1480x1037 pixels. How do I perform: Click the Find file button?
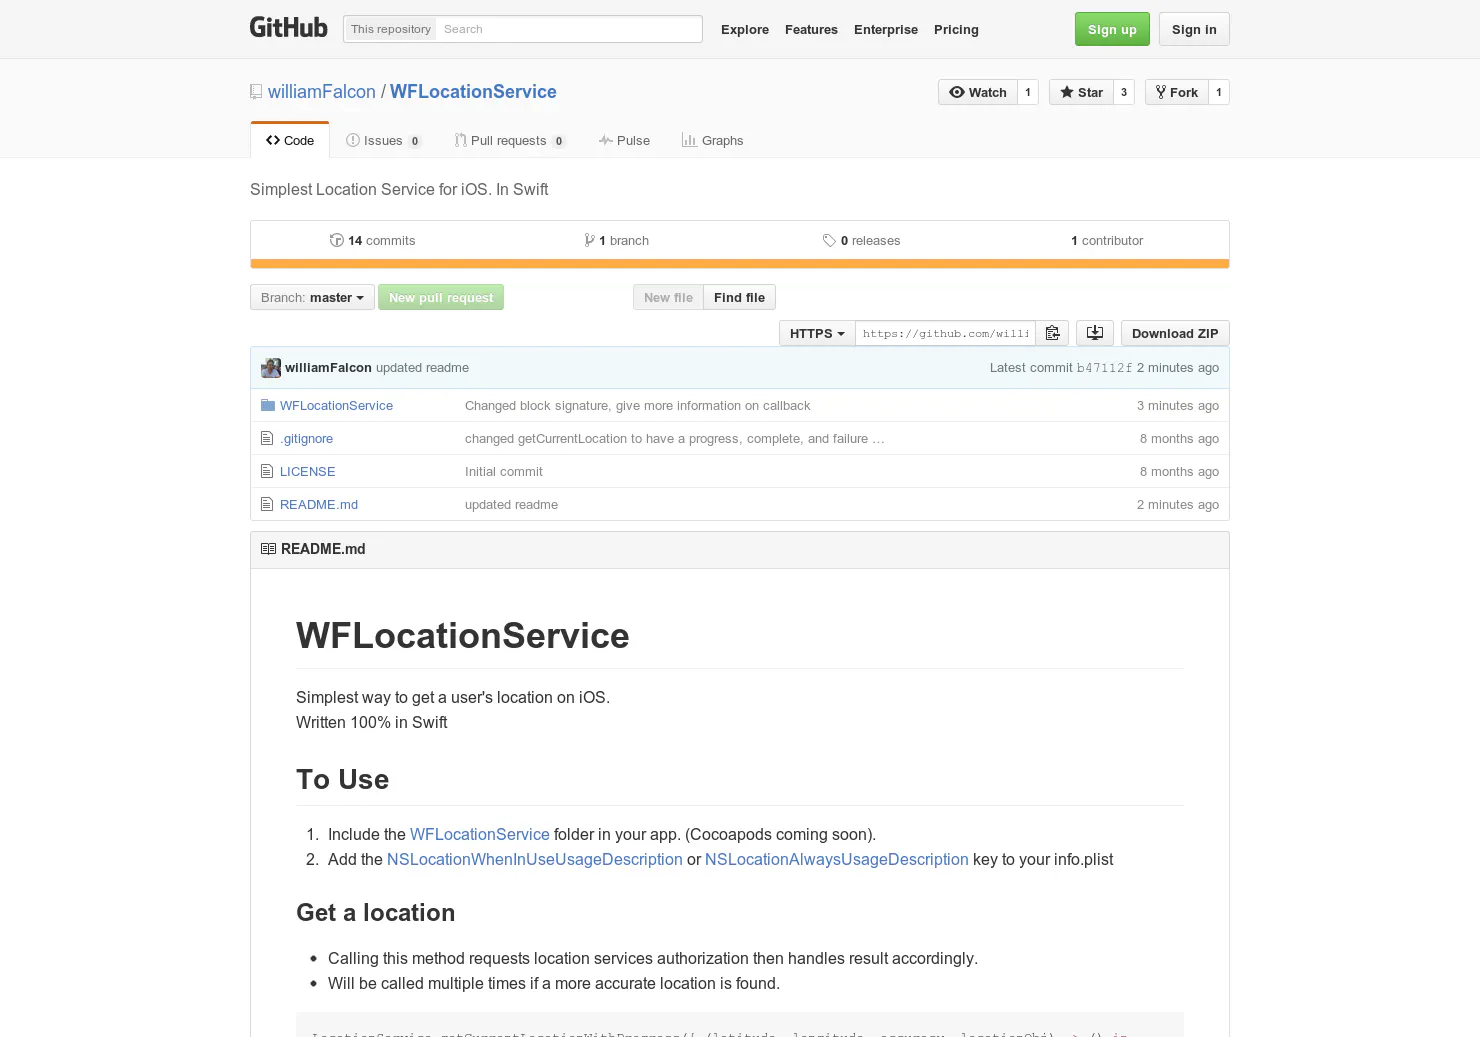pyautogui.click(x=739, y=297)
